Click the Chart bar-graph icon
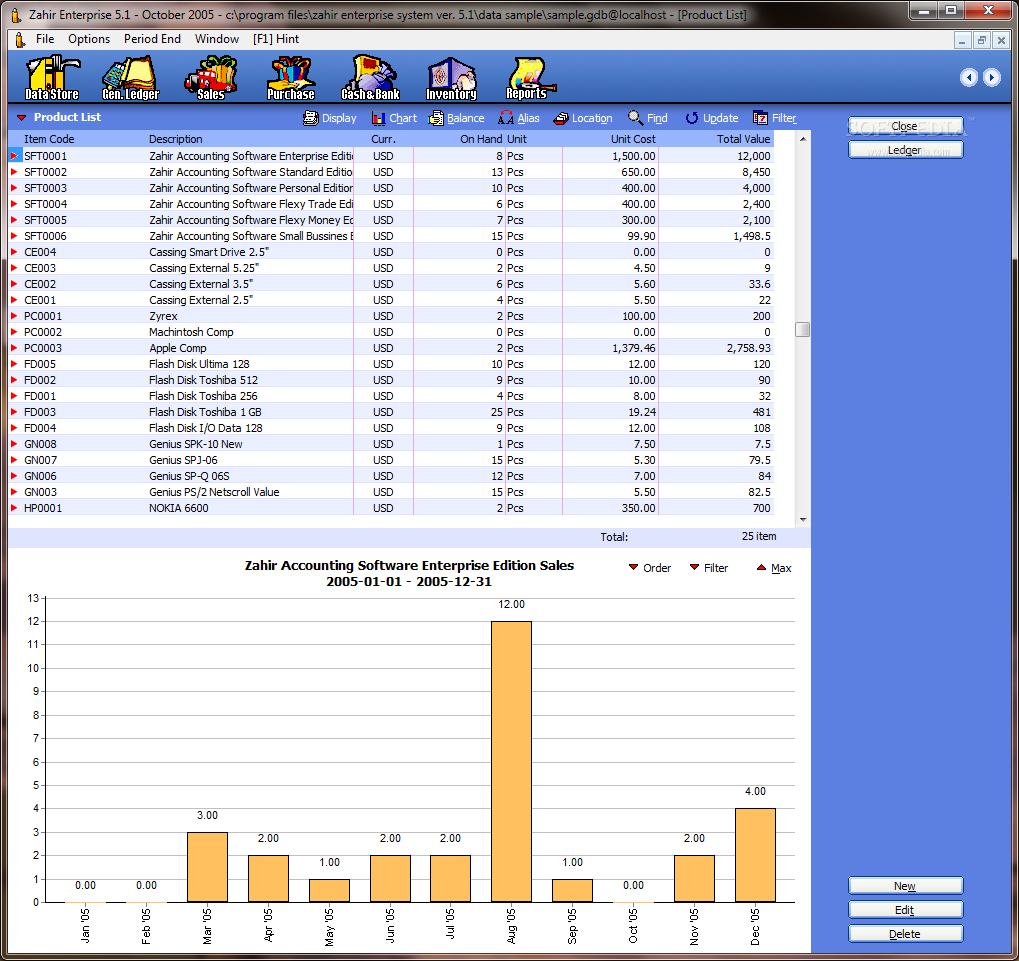The width and height of the screenshot is (1019, 961). [378, 118]
